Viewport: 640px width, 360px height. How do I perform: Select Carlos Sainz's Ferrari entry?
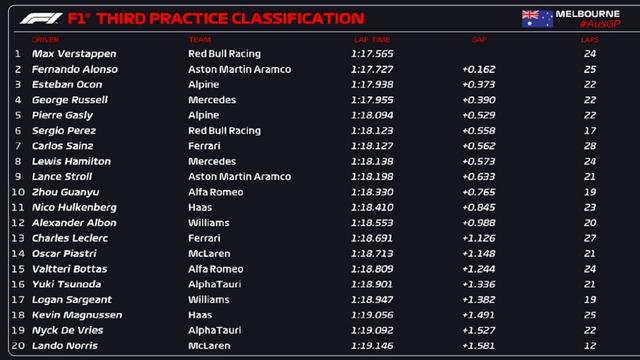[x=204, y=146]
